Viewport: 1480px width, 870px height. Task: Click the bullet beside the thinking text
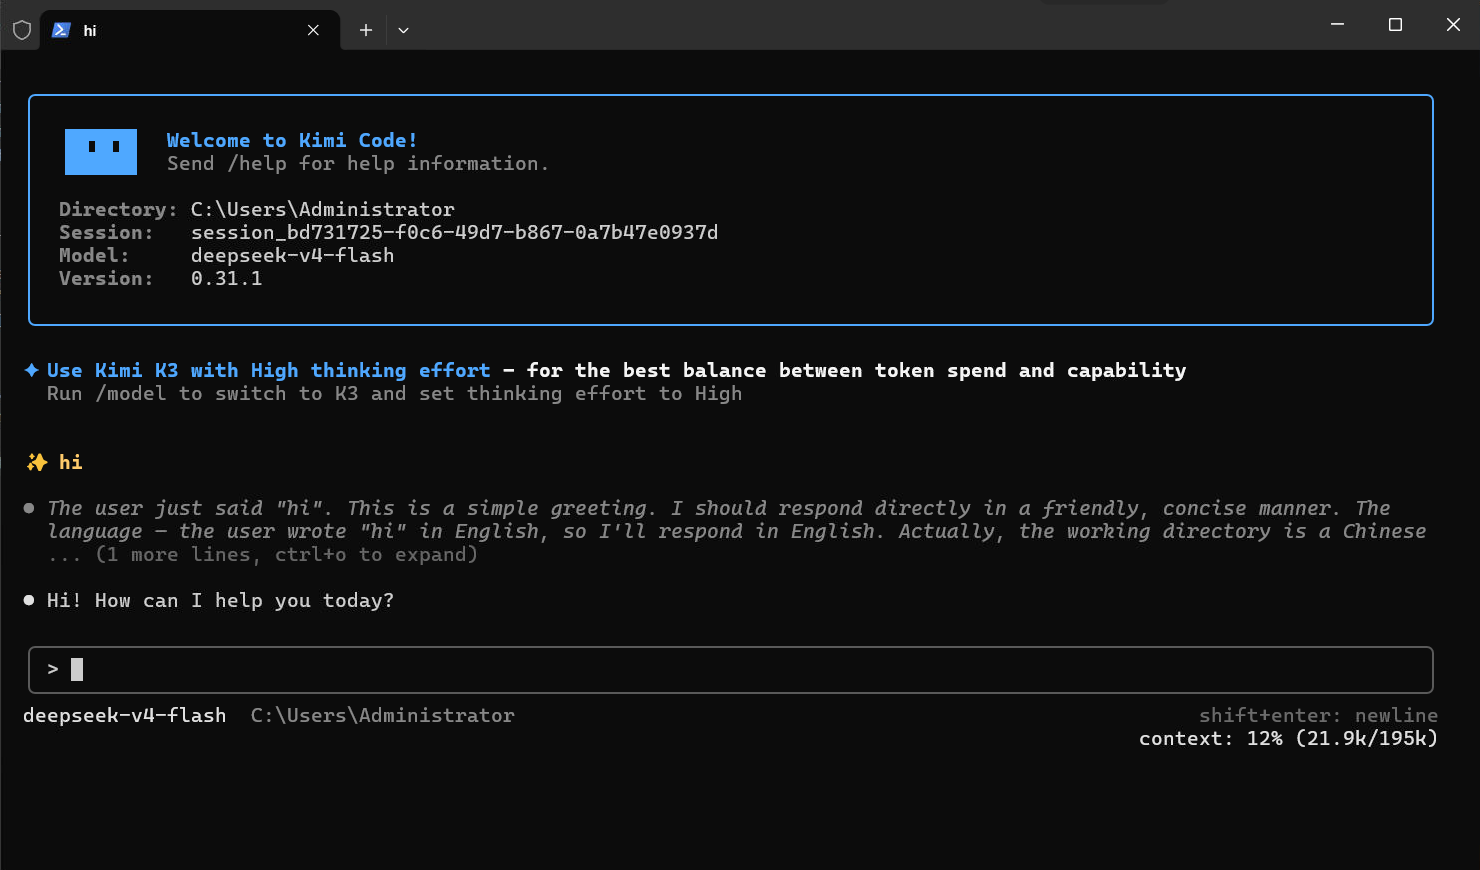tap(29, 508)
